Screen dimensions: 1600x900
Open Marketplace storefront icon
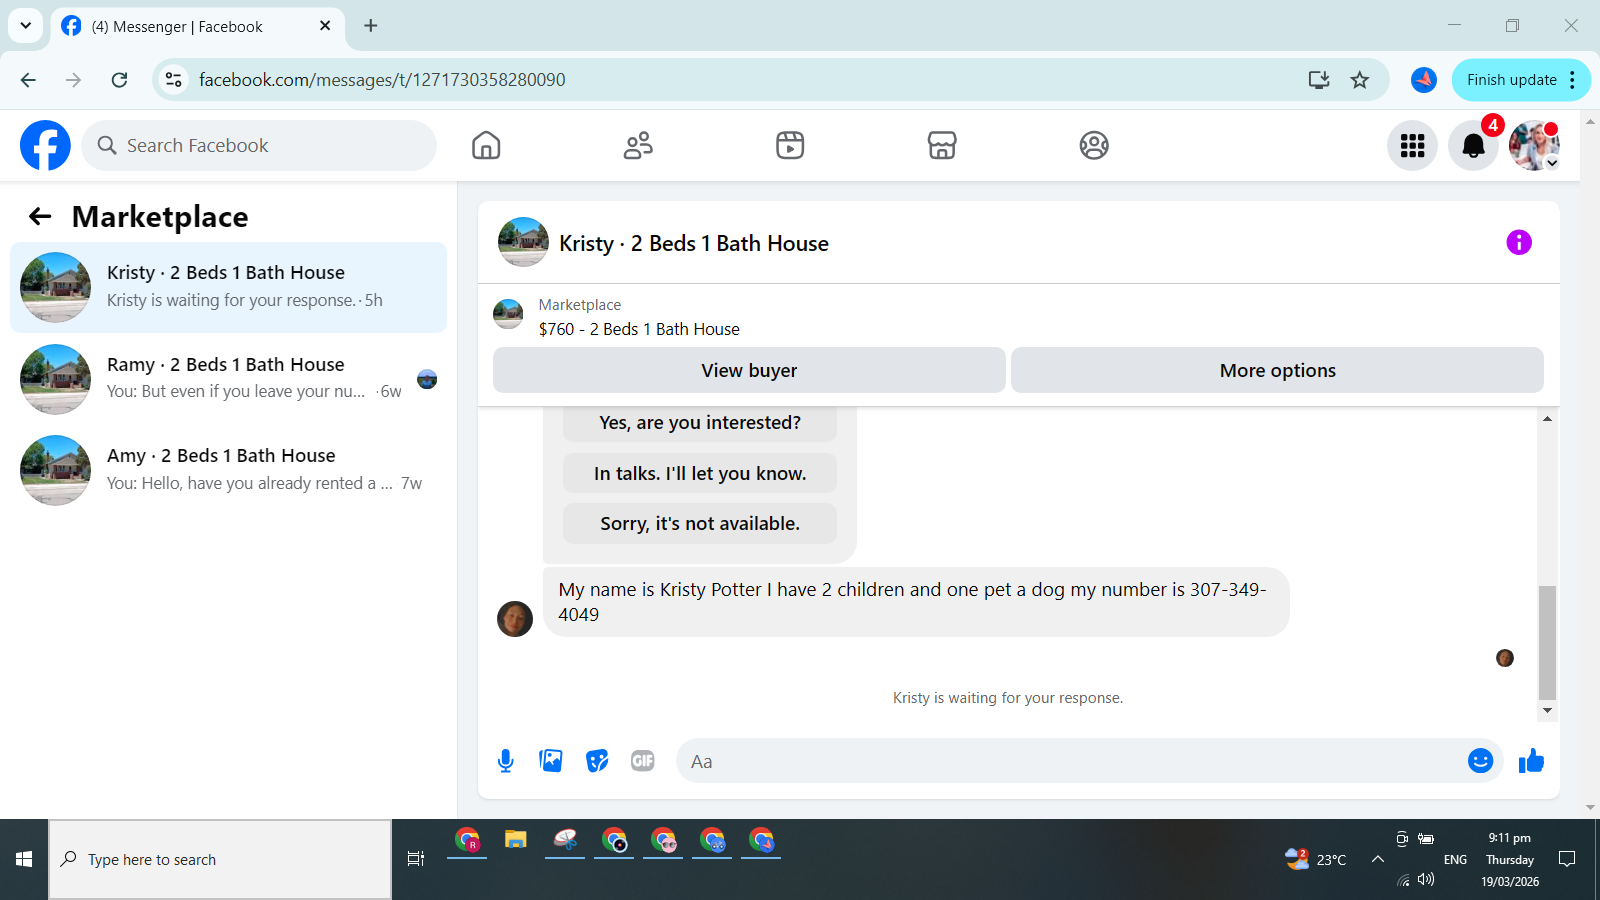click(942, 146)
